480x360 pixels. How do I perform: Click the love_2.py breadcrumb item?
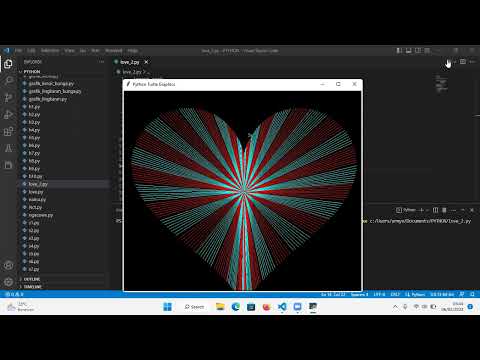pos(132,72)
